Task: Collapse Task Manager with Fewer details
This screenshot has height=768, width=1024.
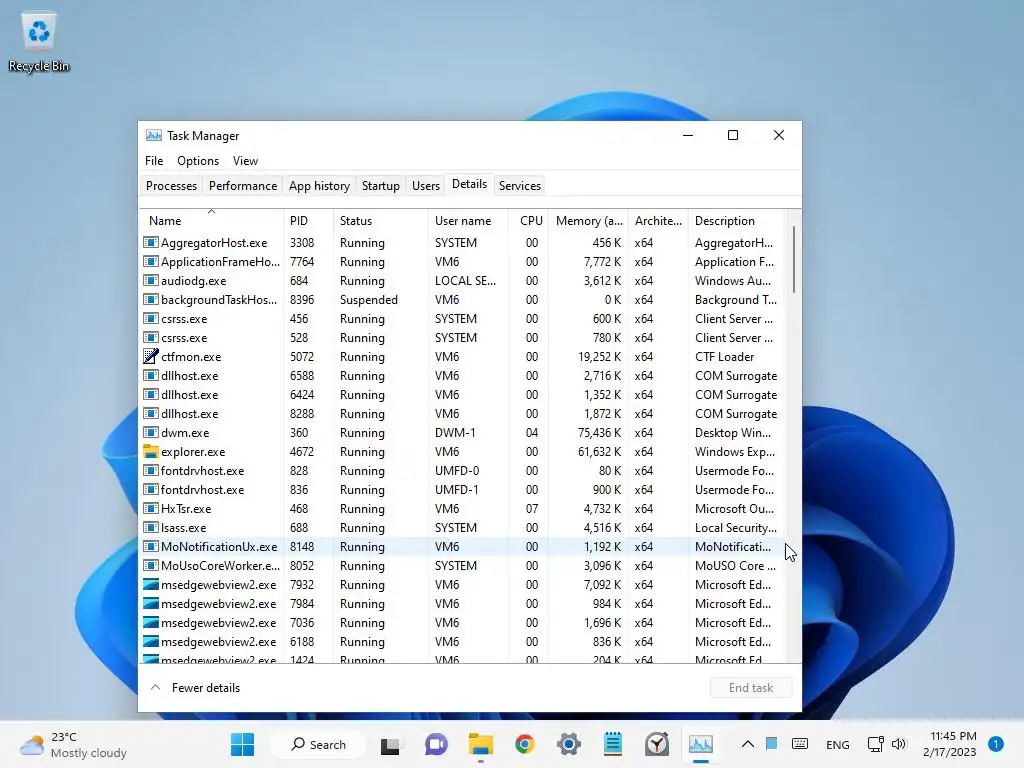Action: click(x=195, y=688)
